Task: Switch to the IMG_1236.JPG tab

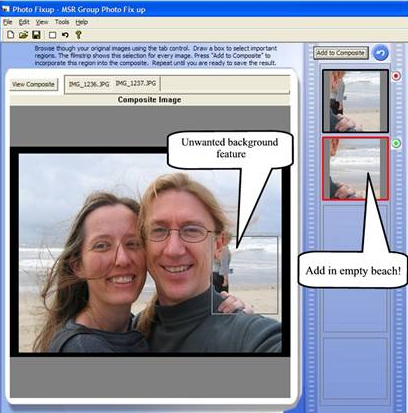Action: pyautogui.click(x=89, y=84)
